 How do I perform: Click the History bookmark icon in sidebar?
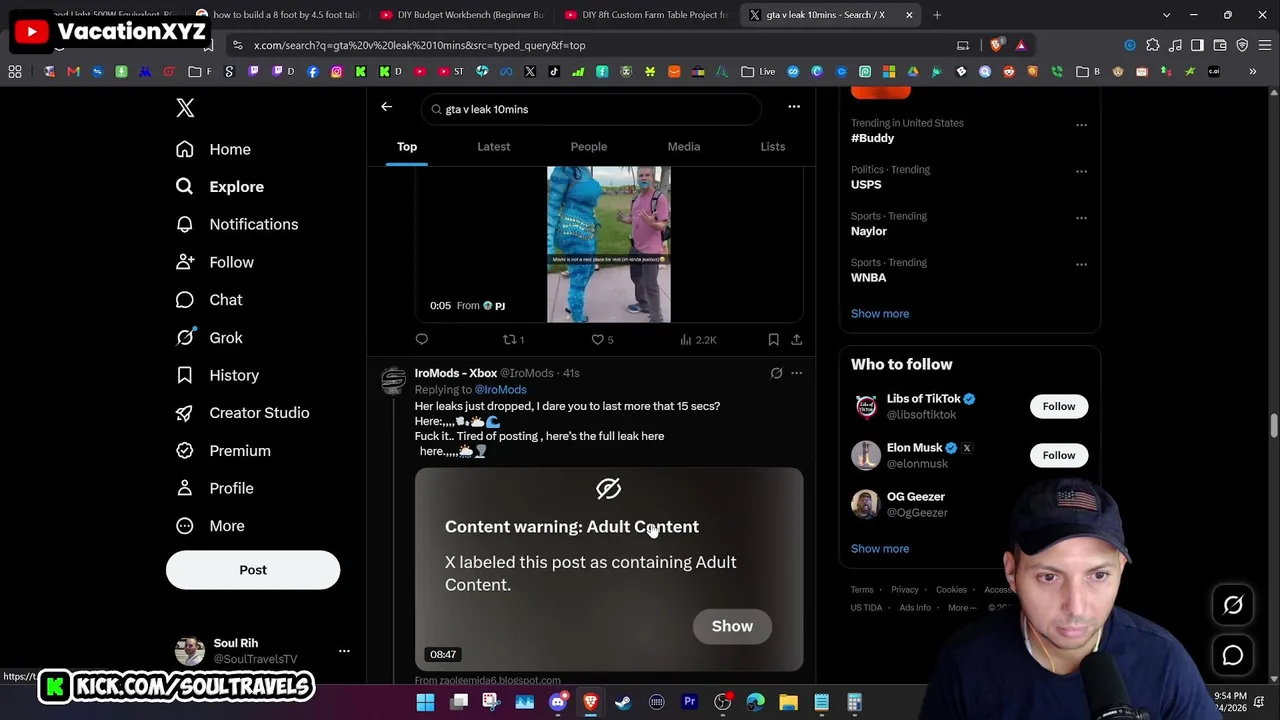point(184,375)
